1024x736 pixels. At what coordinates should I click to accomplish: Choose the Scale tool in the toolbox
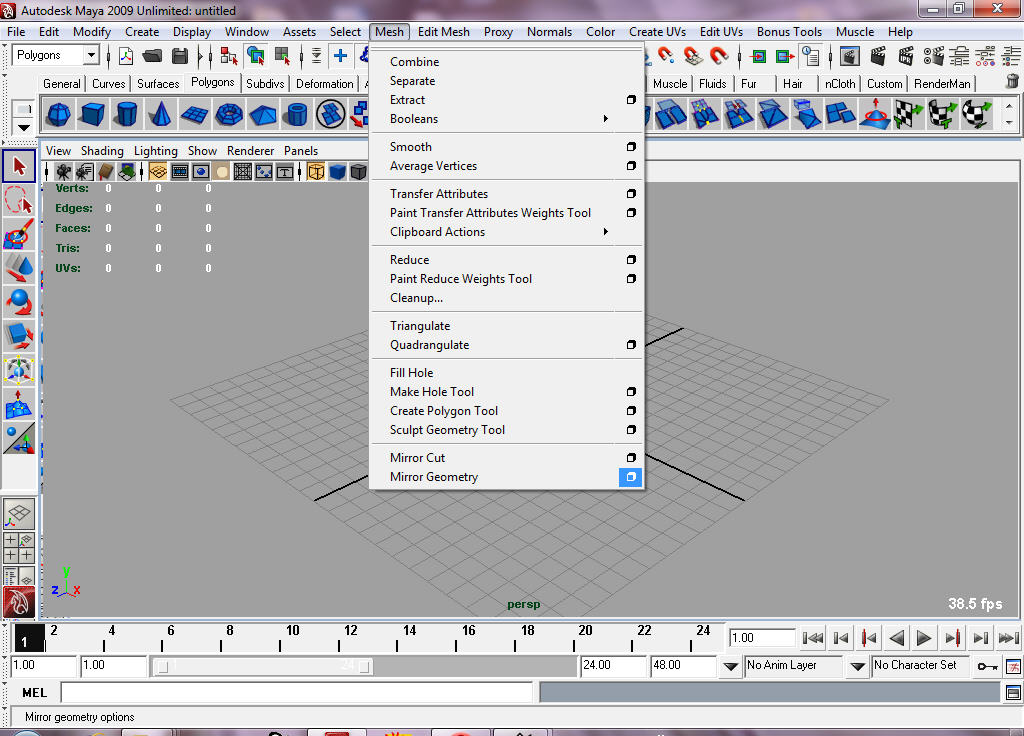[19, 336]
